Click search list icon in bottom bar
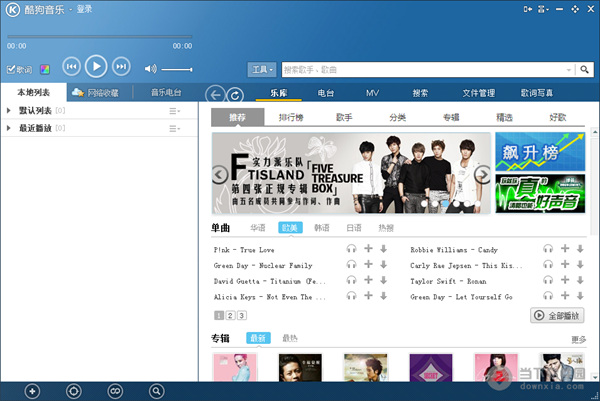 [x=157, y=391]
